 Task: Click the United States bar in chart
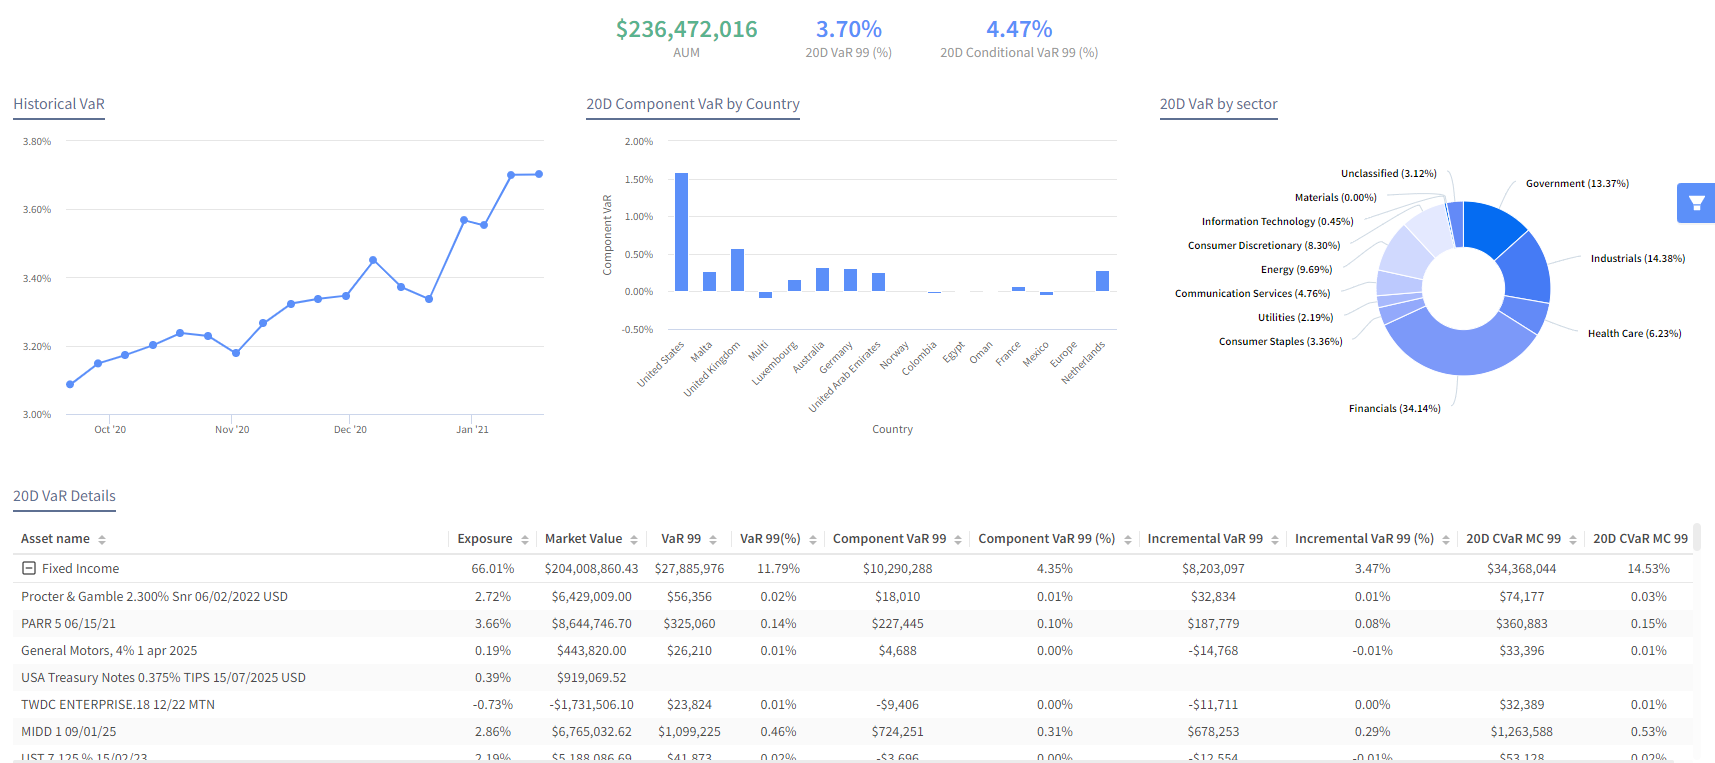(681, 232)
